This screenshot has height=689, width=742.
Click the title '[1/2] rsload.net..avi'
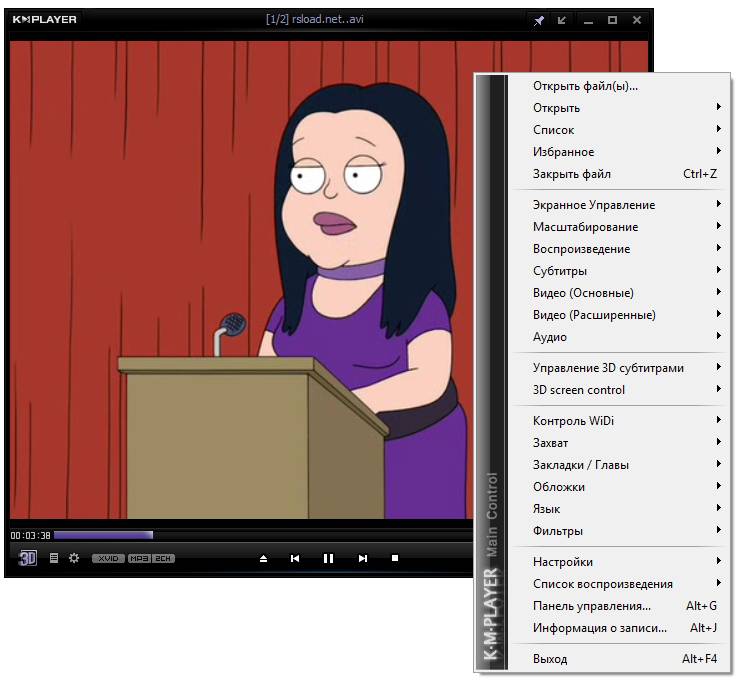[x=315, y=19]
